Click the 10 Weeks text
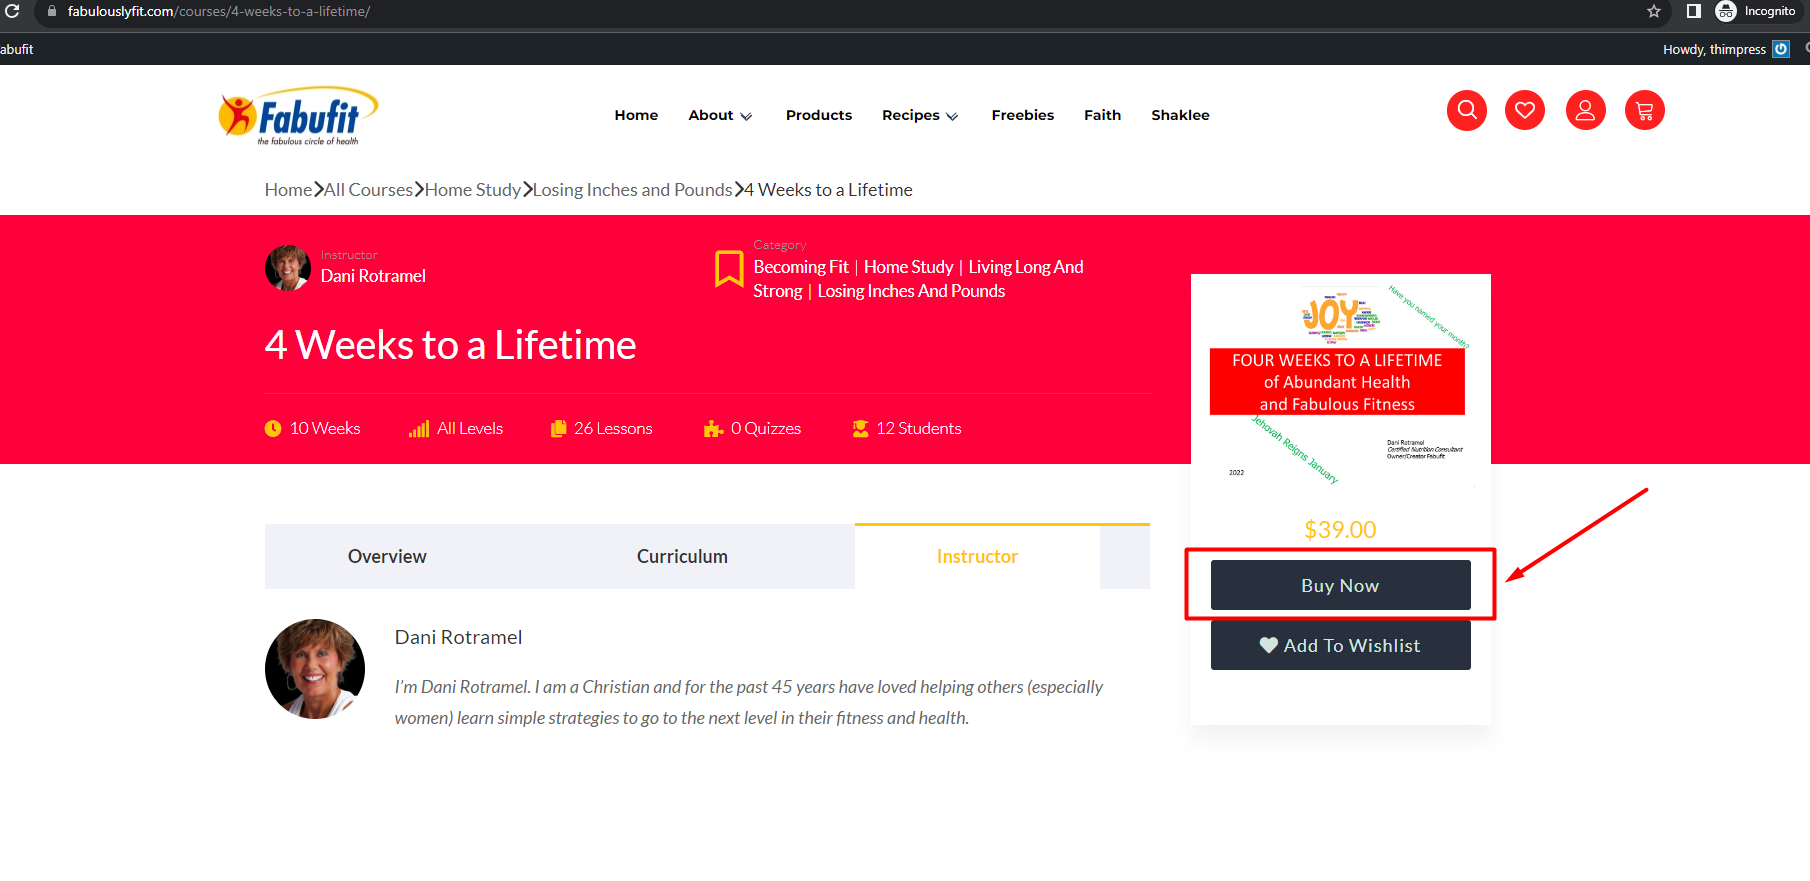 (325, 428)
